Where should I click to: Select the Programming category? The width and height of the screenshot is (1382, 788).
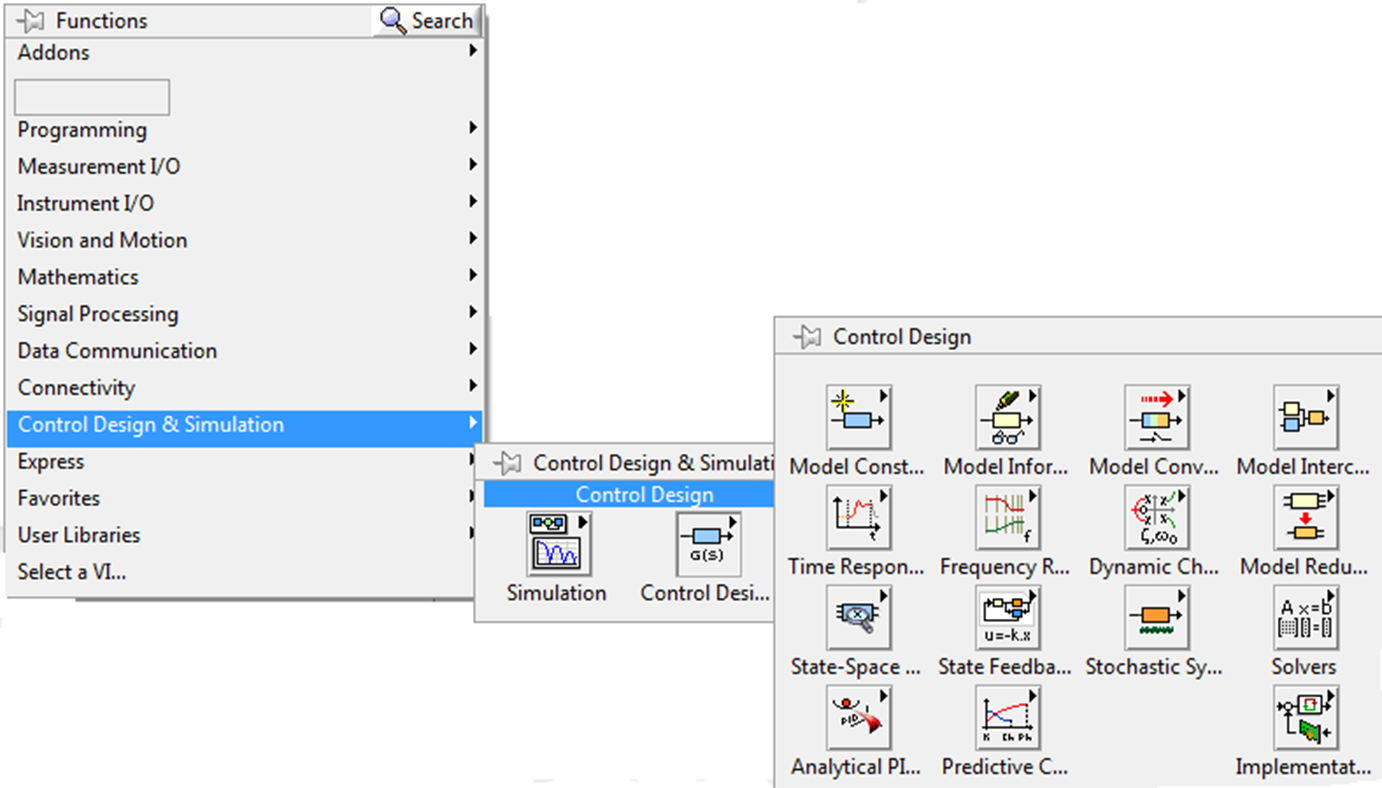[245, 130]
